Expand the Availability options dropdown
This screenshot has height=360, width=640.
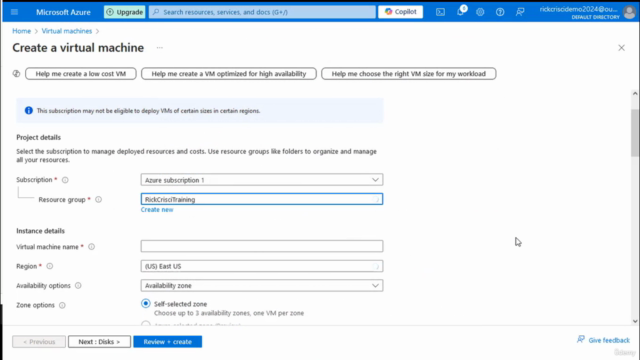click(262, 285)
